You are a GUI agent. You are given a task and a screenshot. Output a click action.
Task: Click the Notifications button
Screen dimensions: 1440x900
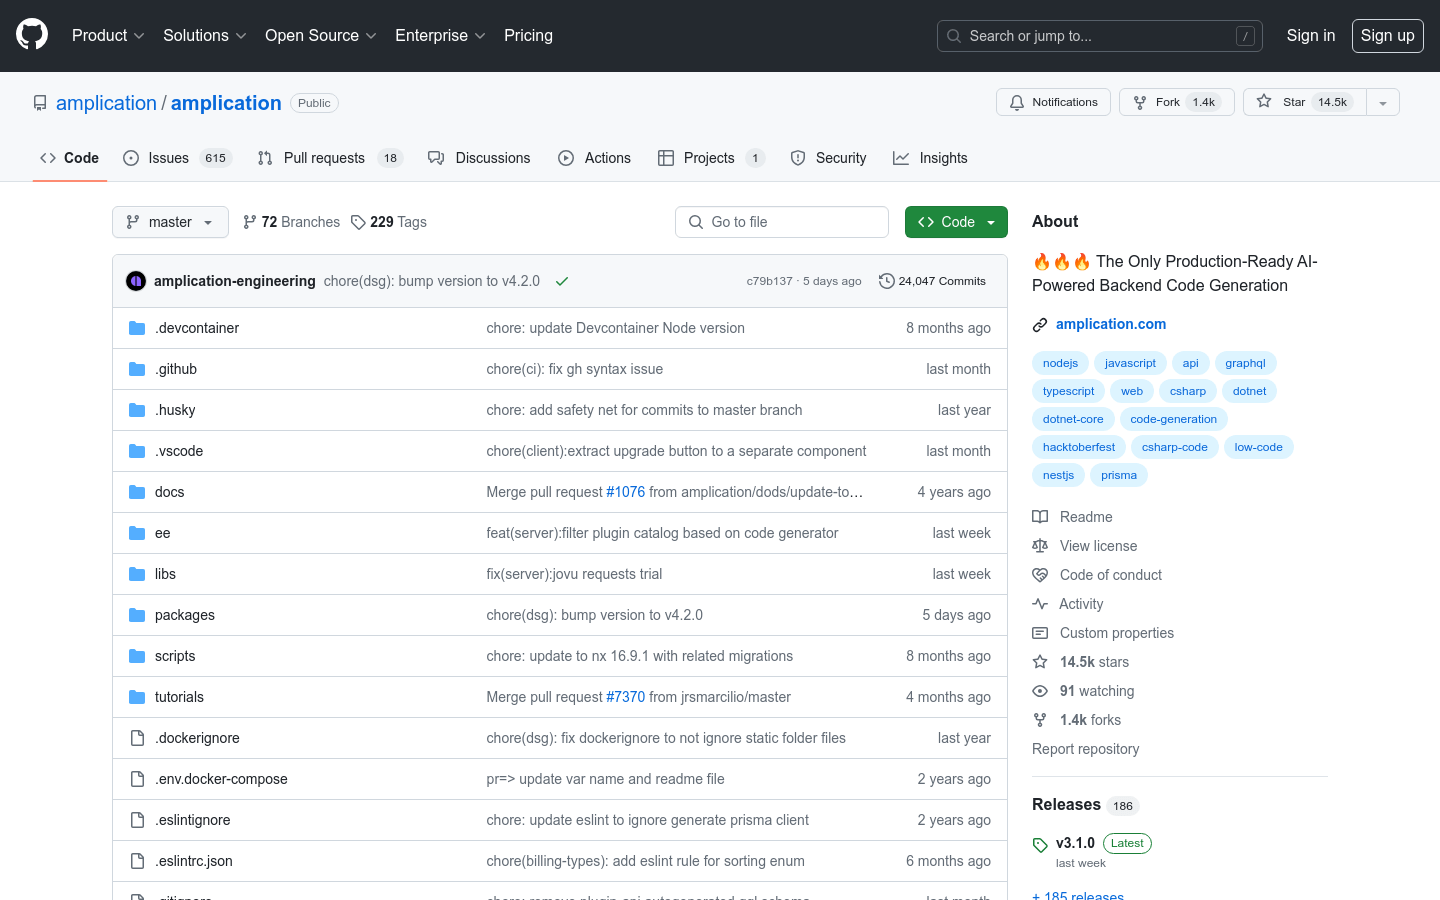pyautogui.click(x=1053, y=102)
